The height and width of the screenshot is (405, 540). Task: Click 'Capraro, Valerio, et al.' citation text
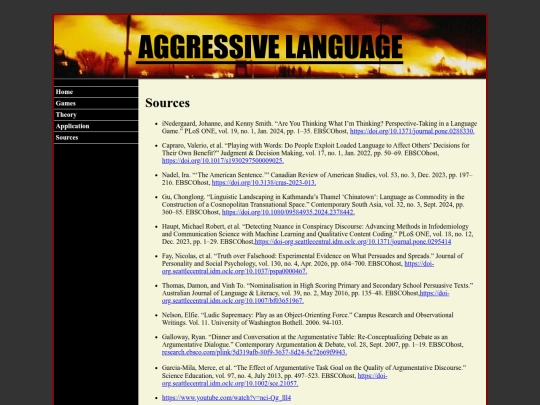(x=192, y=146)
